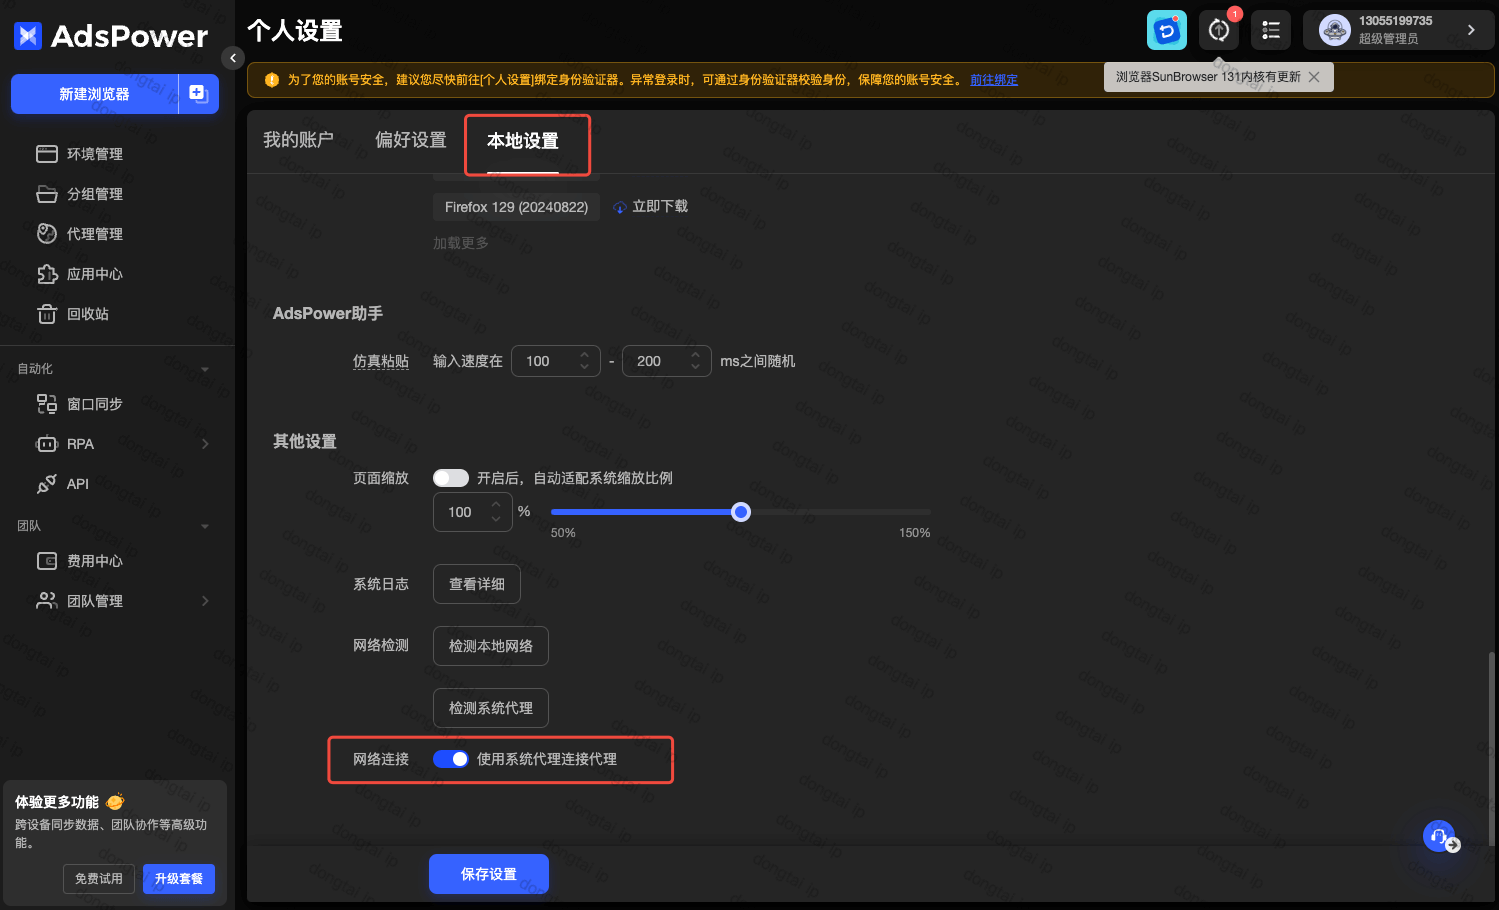The height and width of the screenshot is (910, 1499).
Task: Switch to the 偏好设置 tab
Action: (x=410, y=140)
